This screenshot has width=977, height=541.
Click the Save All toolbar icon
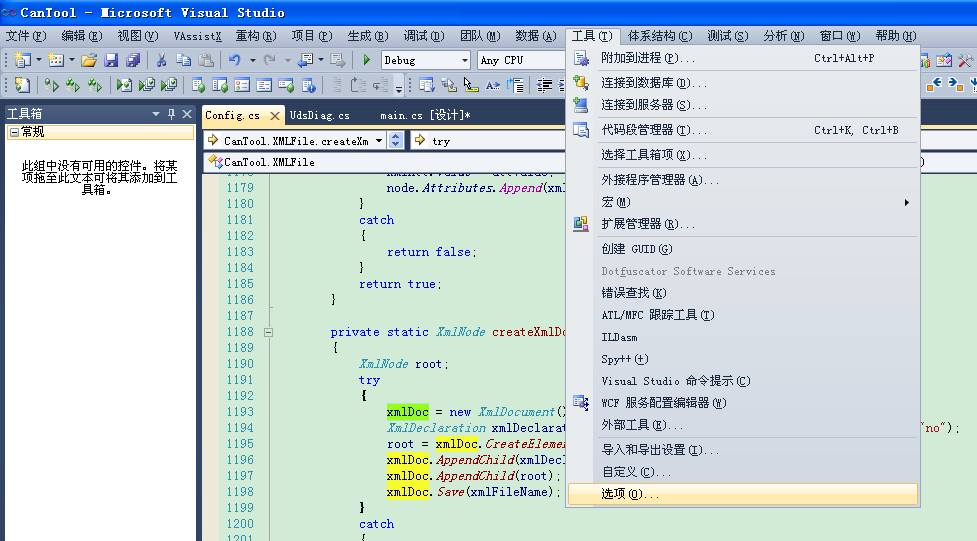click(x=133, y=60)
